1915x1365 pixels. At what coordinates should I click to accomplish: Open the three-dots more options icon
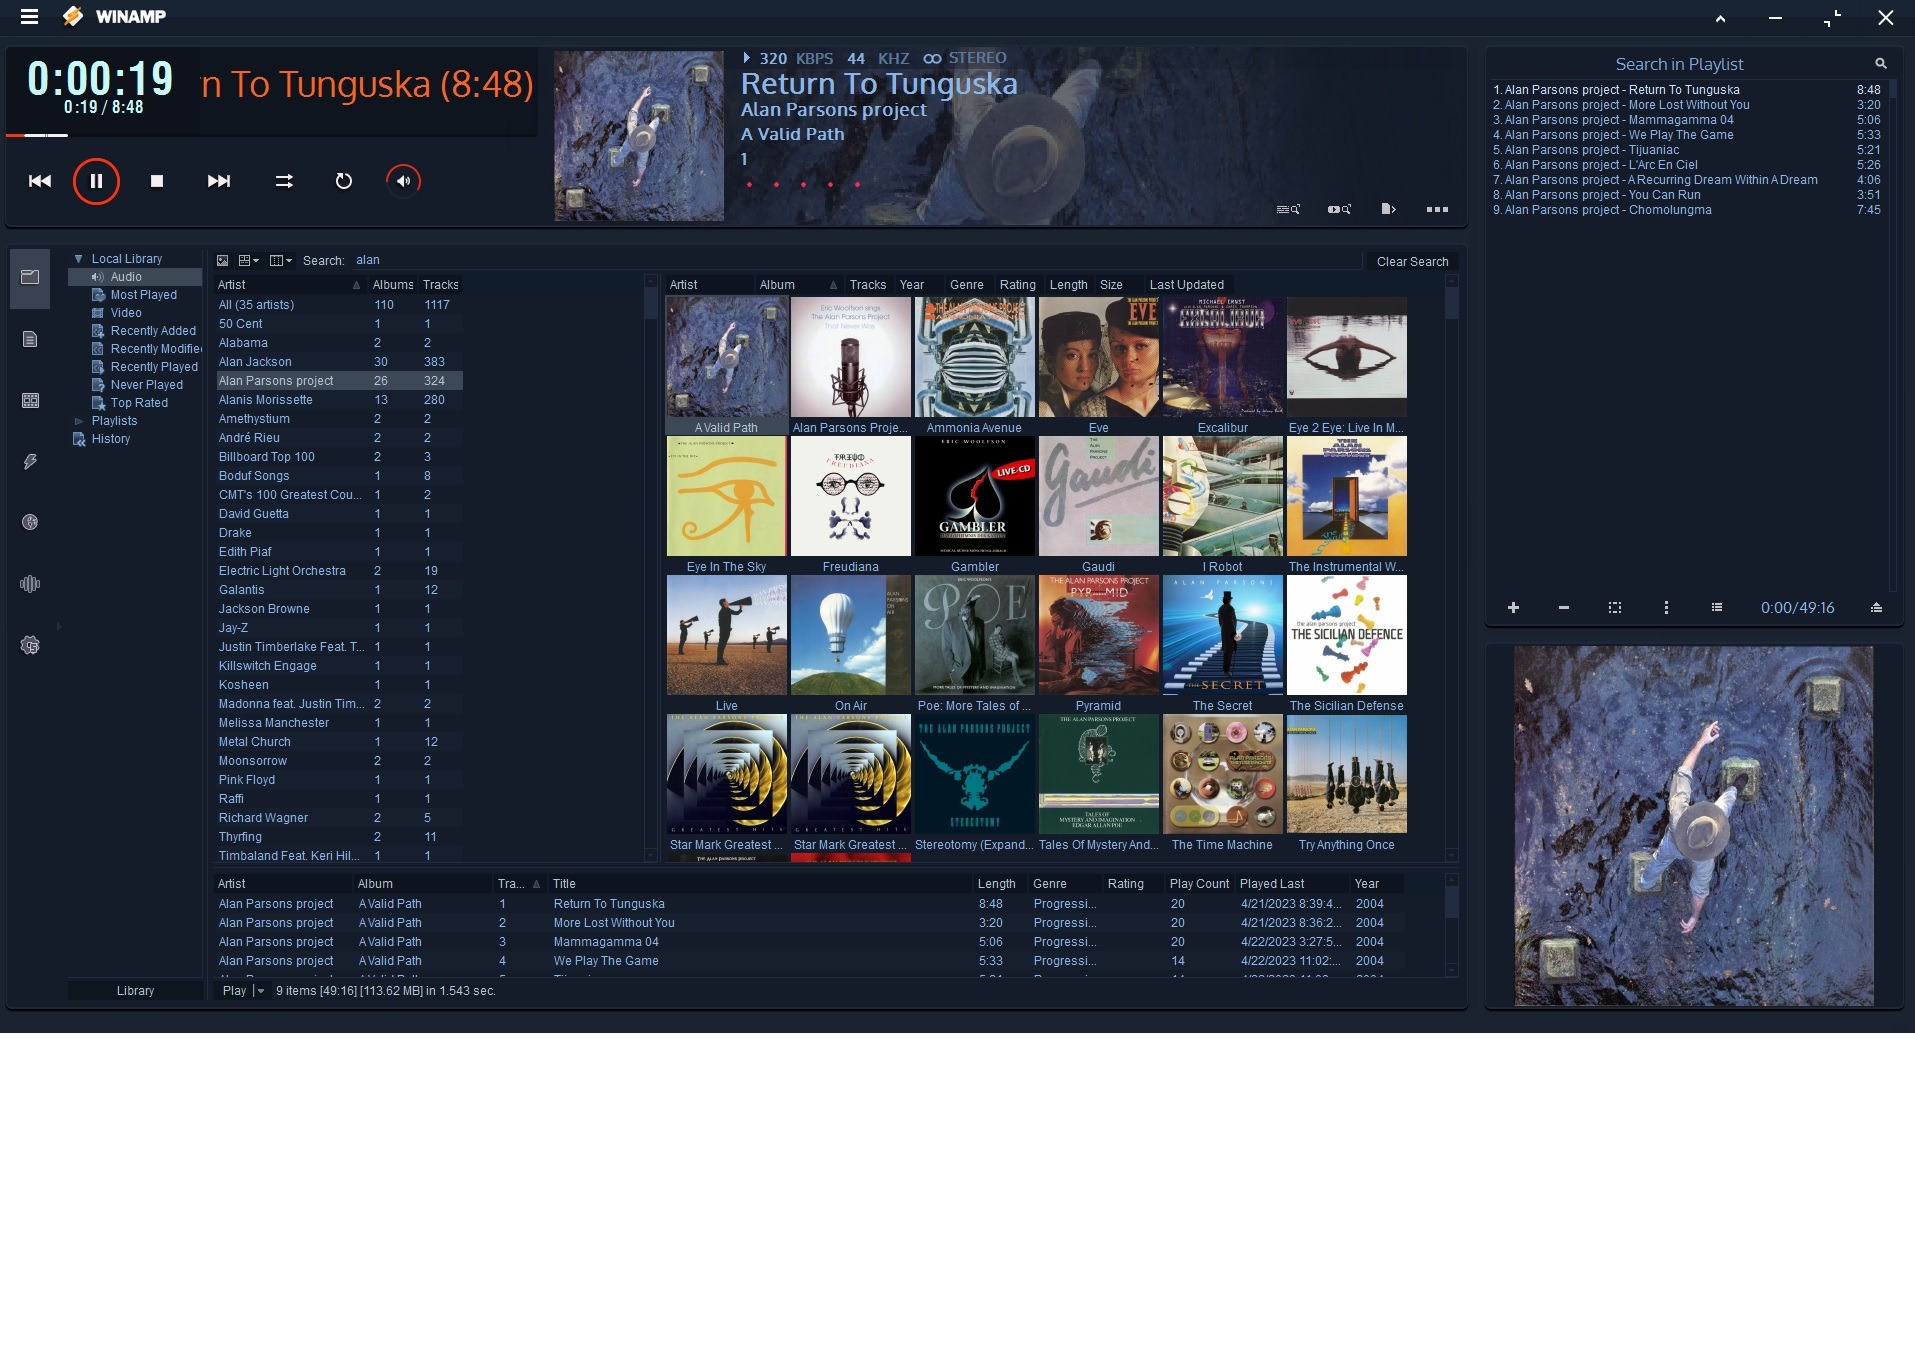point(1437,209)
